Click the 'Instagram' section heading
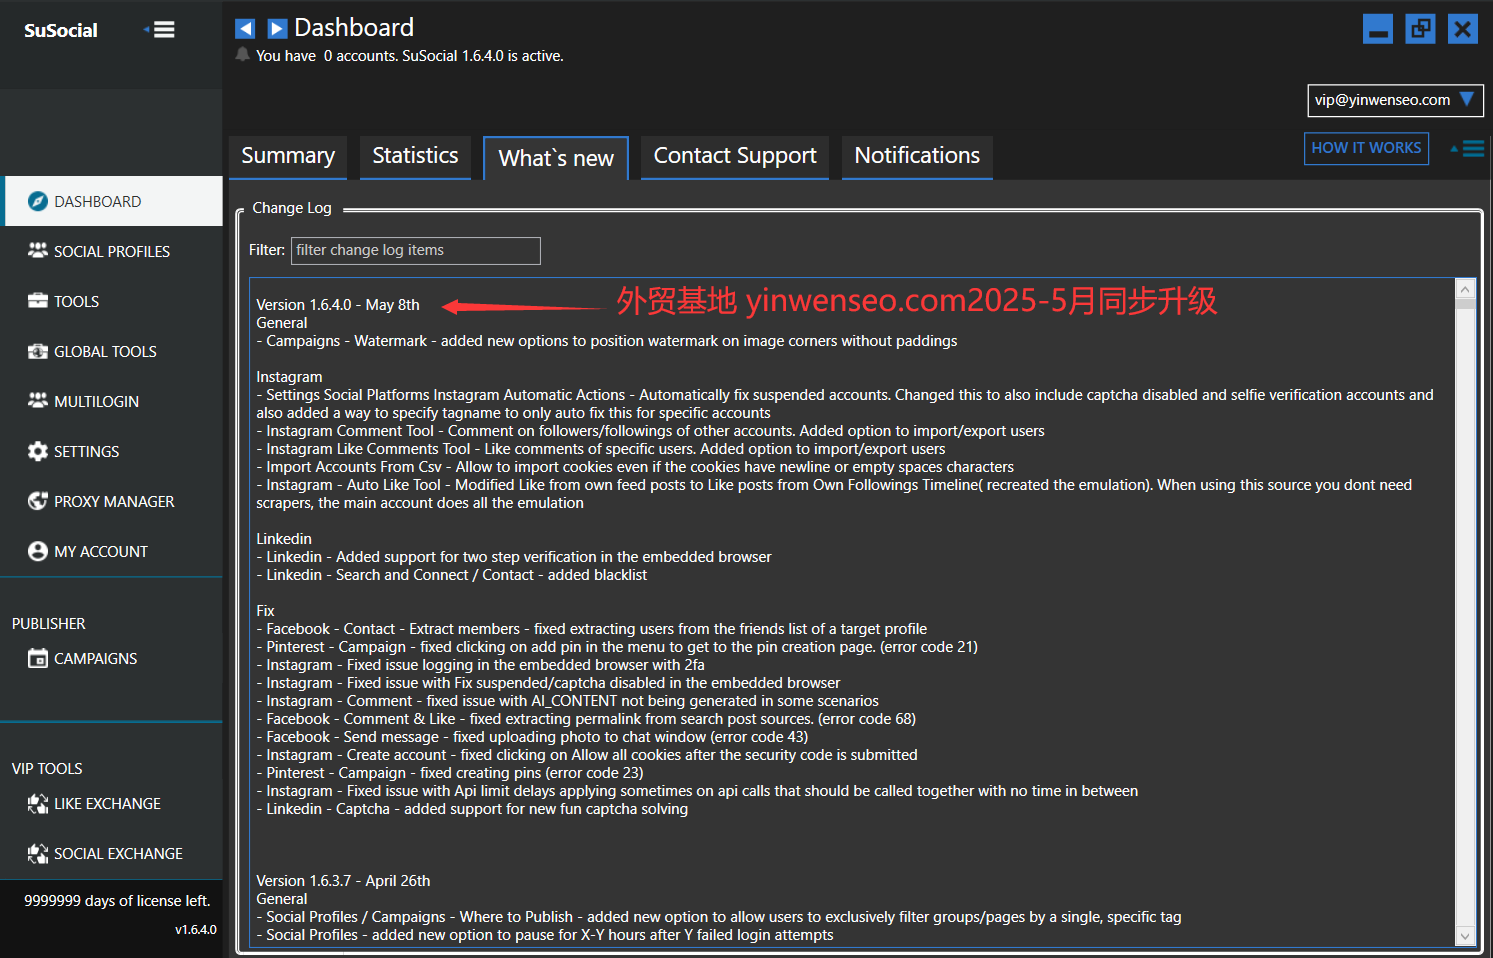The height and width of the screenshot is (958, 1493). 289,377
